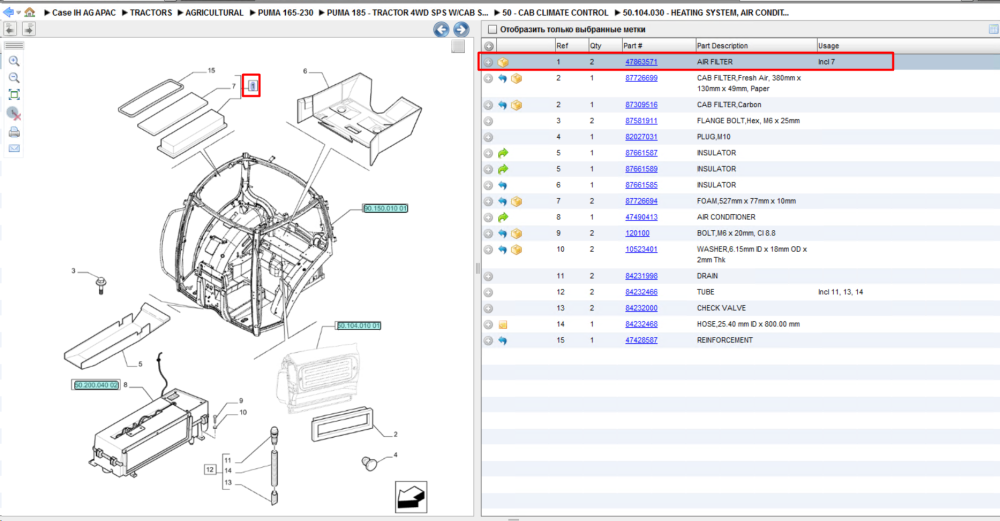Zoom out of the parts diagram
Screen dimensions: 1000x521
(x=14, y=78)
